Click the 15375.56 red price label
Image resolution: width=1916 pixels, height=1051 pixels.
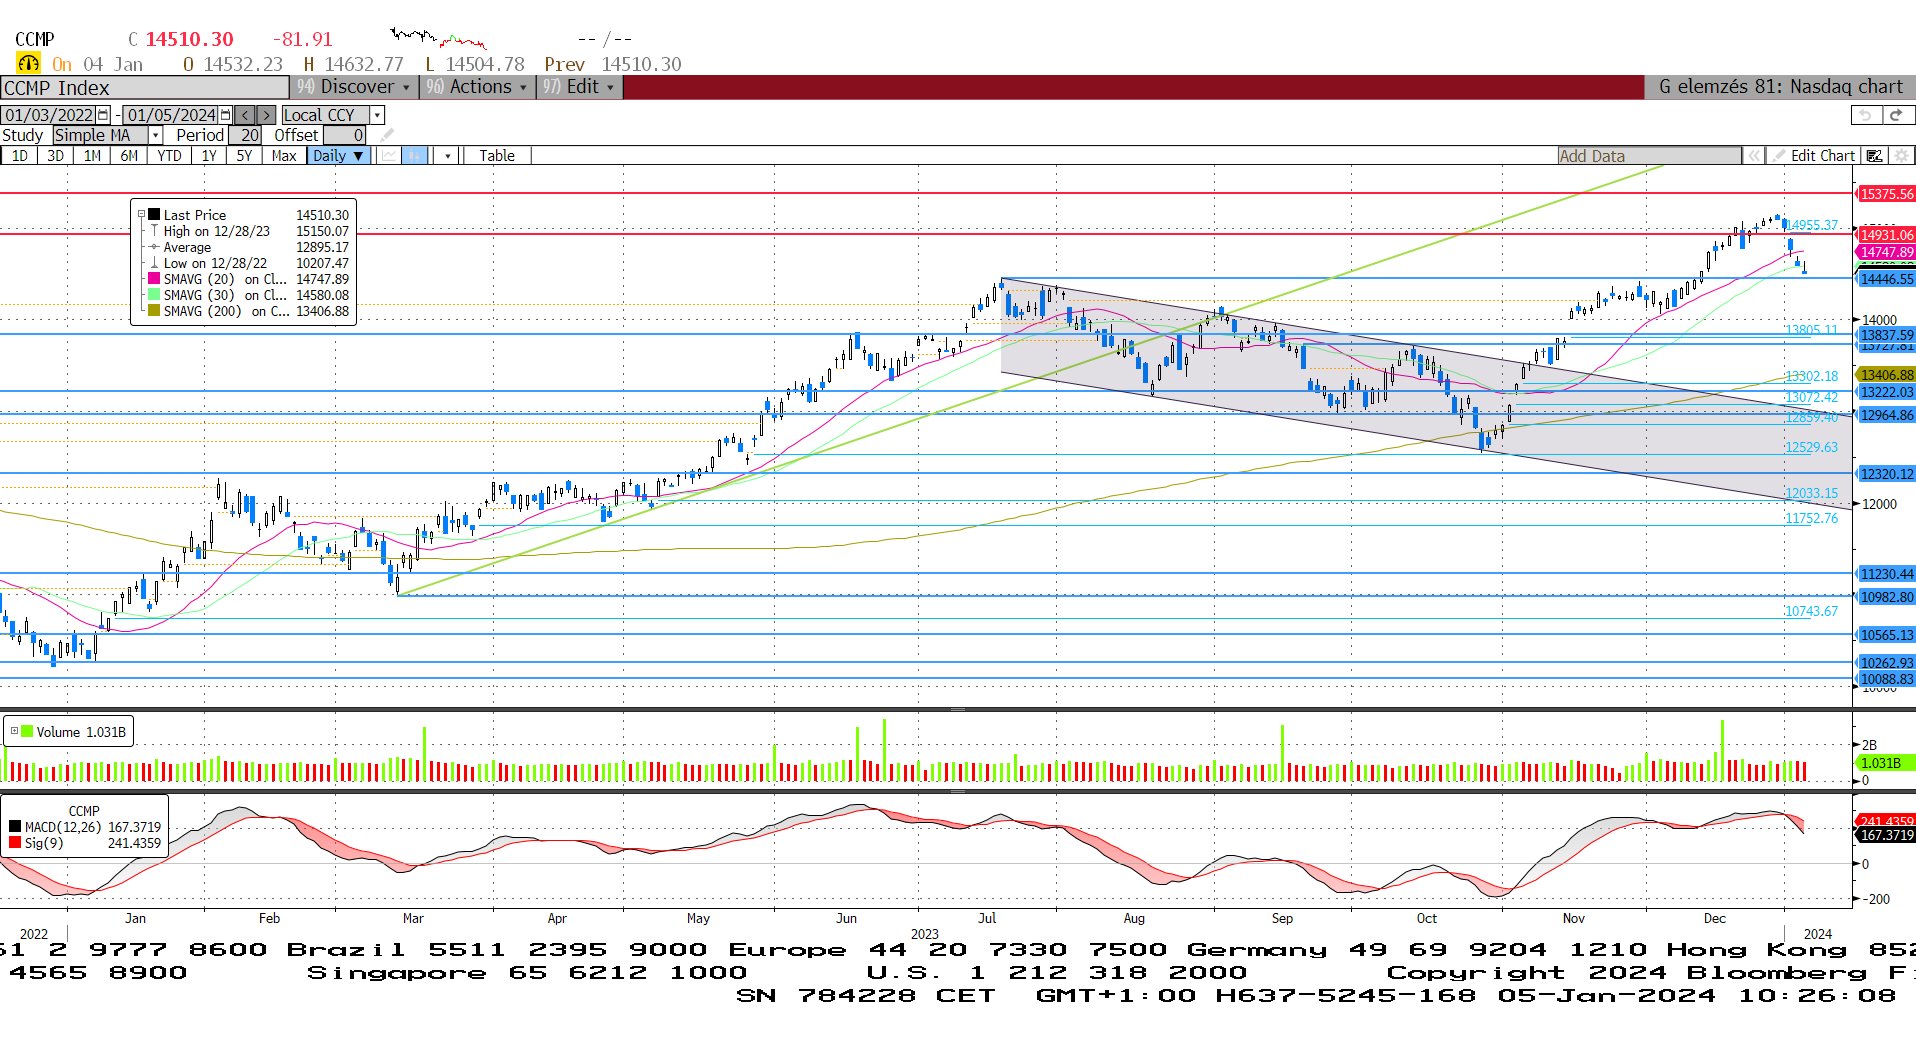[x=1886, y=194]
